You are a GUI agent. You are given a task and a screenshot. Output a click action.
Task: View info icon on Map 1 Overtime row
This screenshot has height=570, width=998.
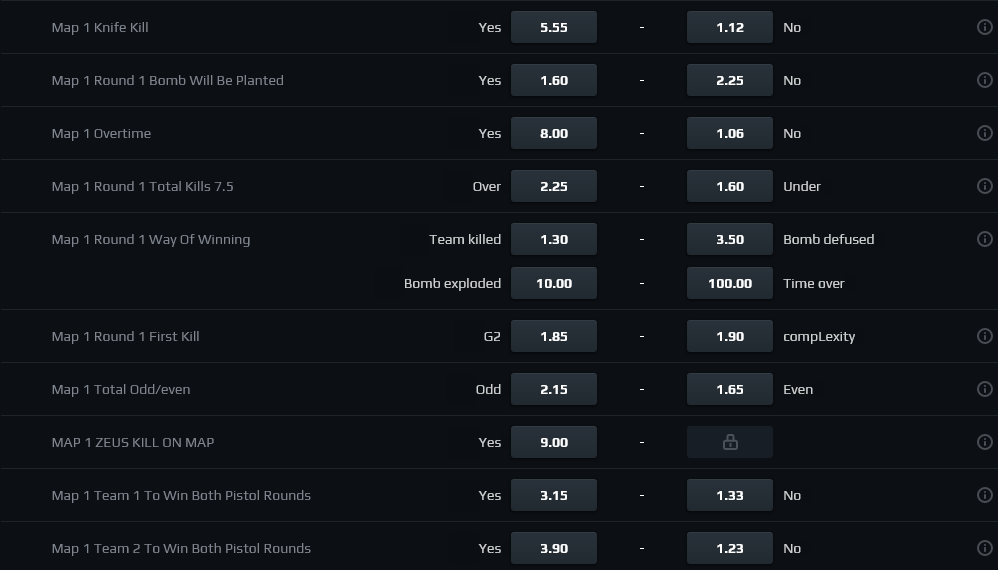pos(984,132)
